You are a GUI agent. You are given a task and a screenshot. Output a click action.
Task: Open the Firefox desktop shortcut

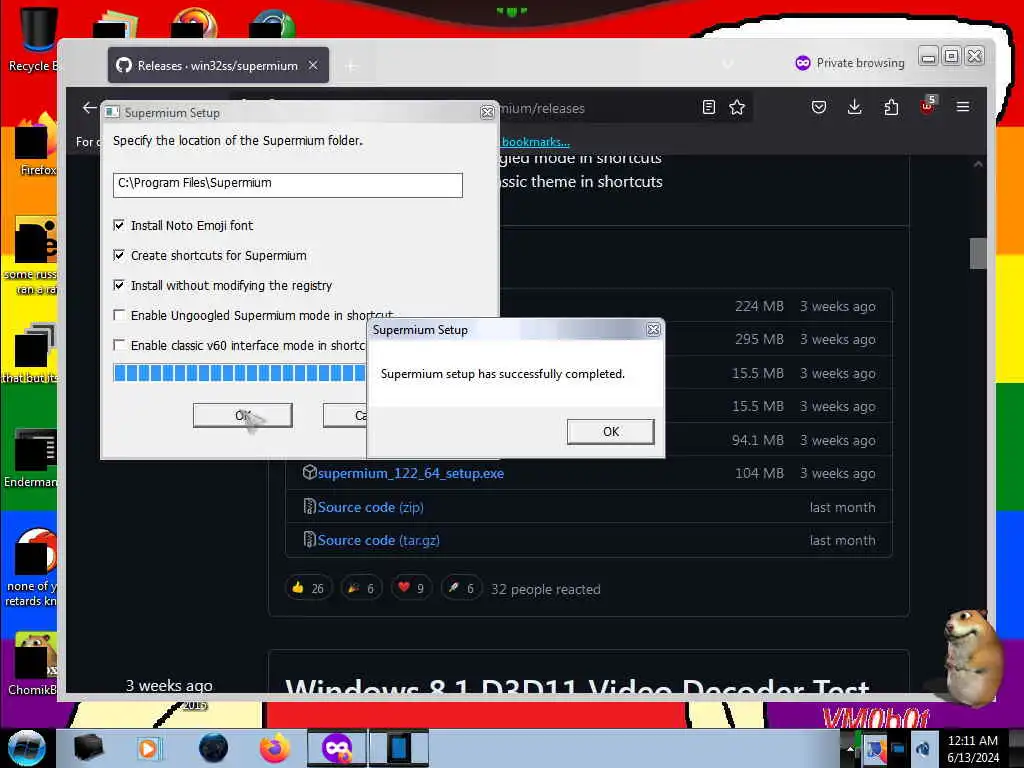[36, 145]
